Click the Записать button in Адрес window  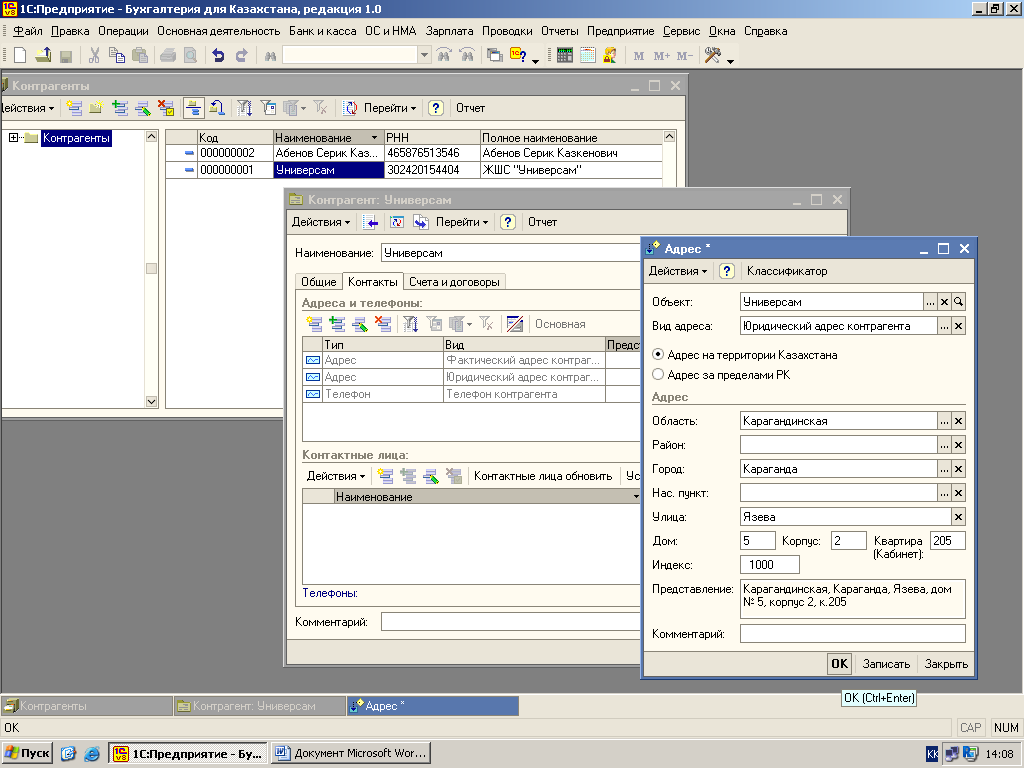[x=886, y=664]
